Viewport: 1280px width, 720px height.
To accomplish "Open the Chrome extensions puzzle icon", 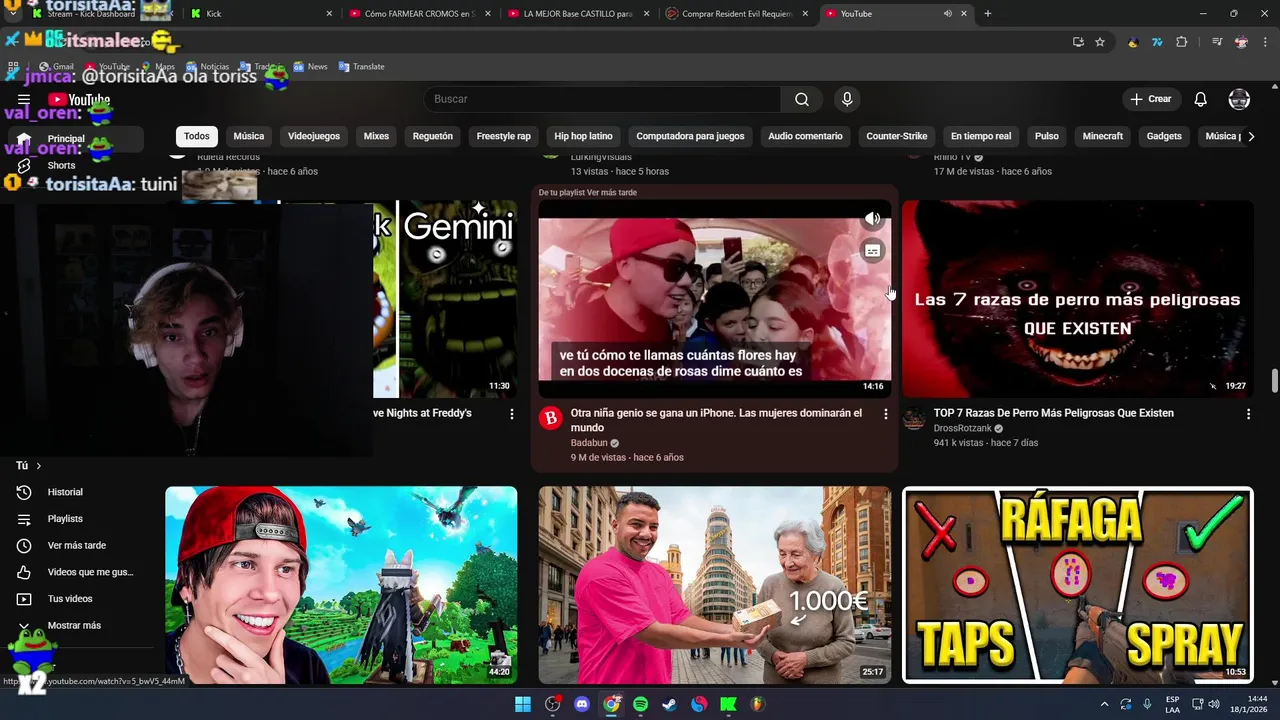I will point(1182,42).
